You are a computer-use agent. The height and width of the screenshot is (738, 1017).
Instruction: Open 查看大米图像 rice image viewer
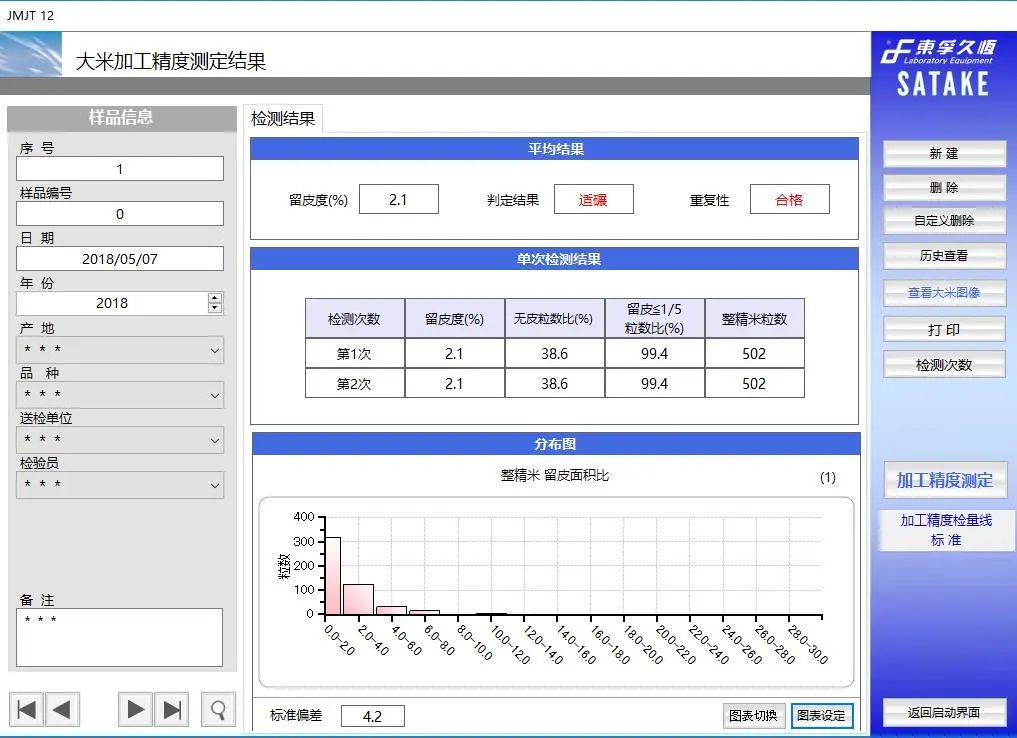tap(944, 292)
